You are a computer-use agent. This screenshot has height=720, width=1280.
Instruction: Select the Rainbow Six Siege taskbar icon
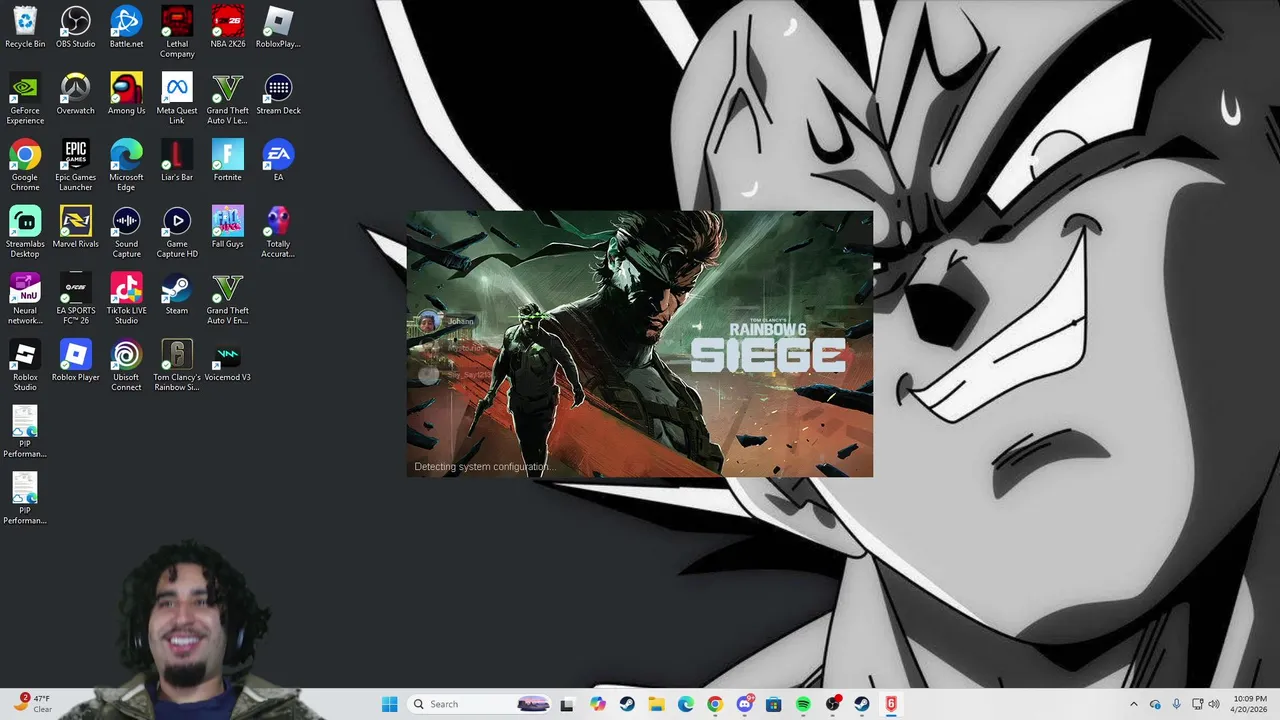891,704
